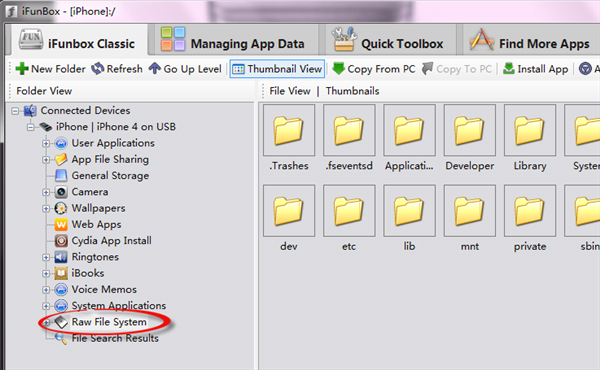Expand the User Applications node

tap(46, 143)
